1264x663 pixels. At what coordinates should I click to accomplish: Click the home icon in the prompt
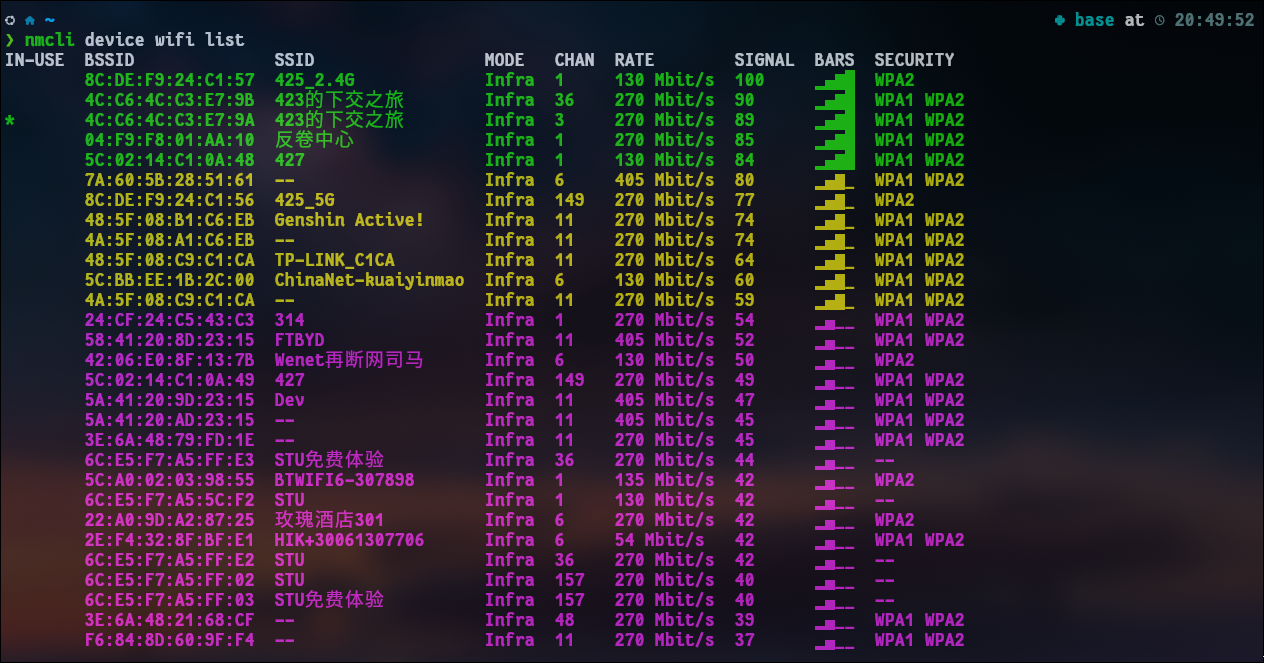[29, 20]
